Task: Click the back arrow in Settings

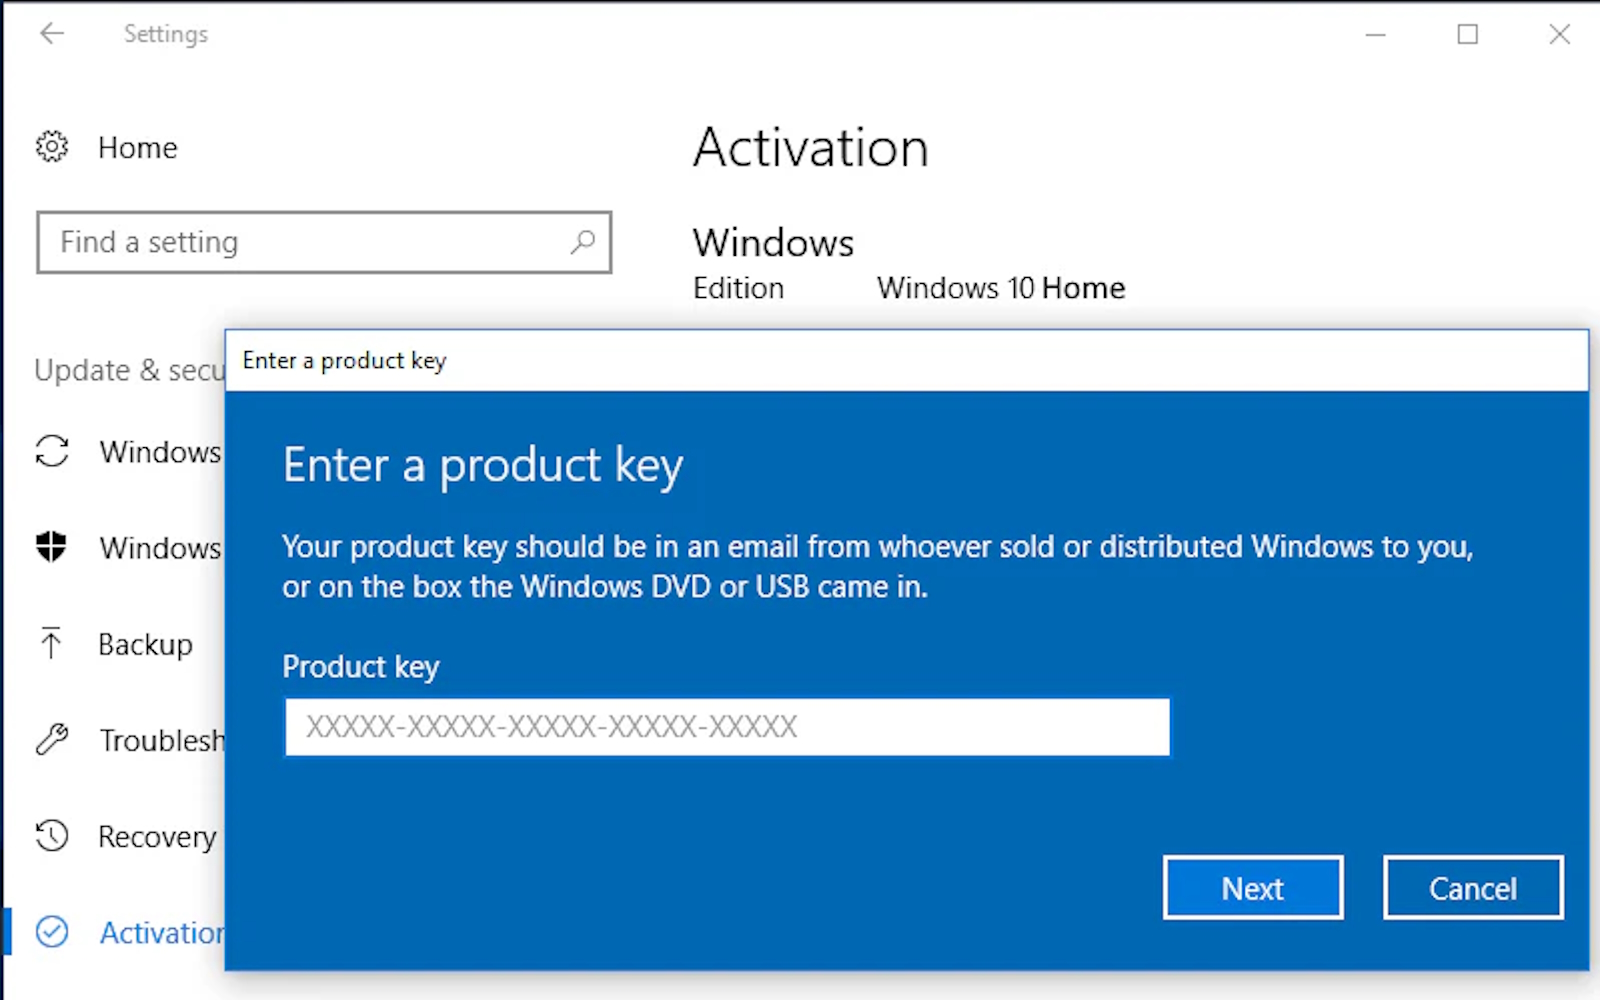Action: 52,34
